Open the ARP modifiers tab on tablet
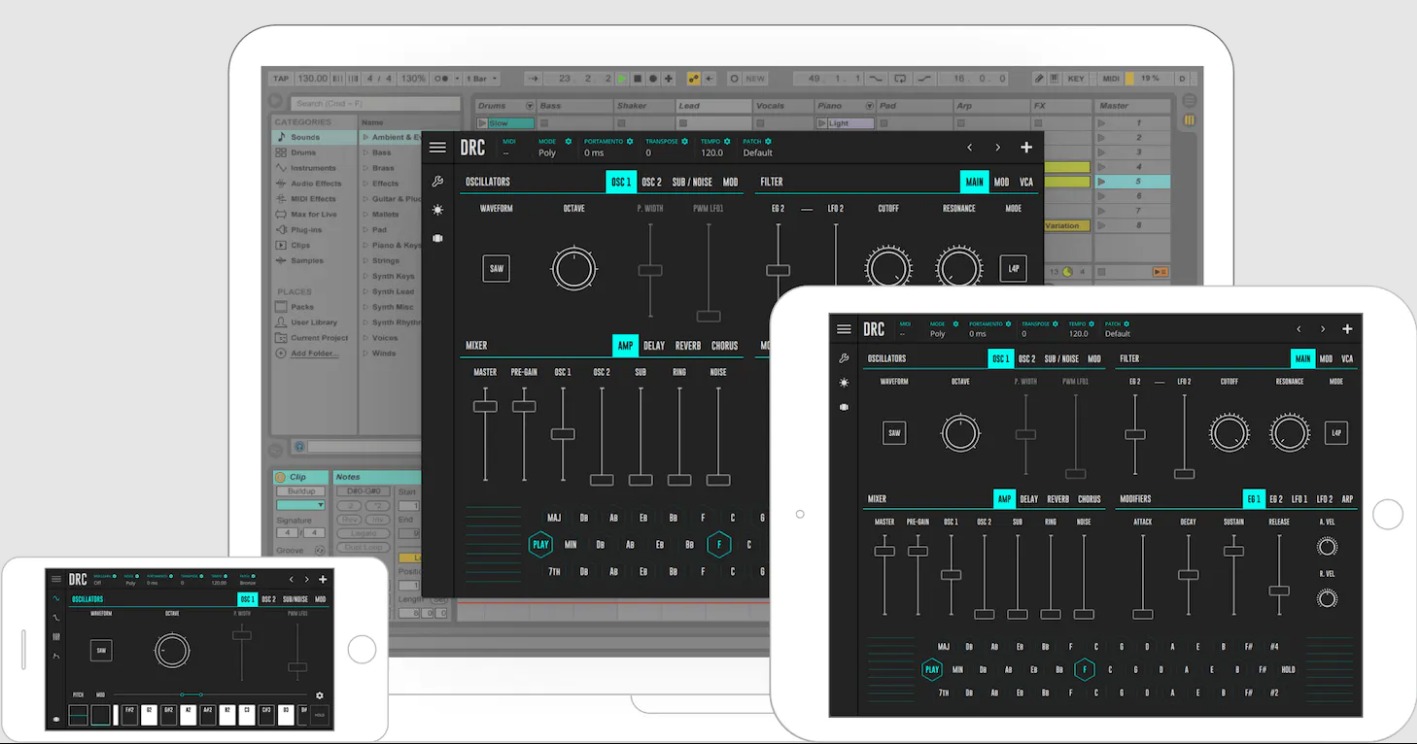Screen dimensions: 1417x744 (1347, 499)
